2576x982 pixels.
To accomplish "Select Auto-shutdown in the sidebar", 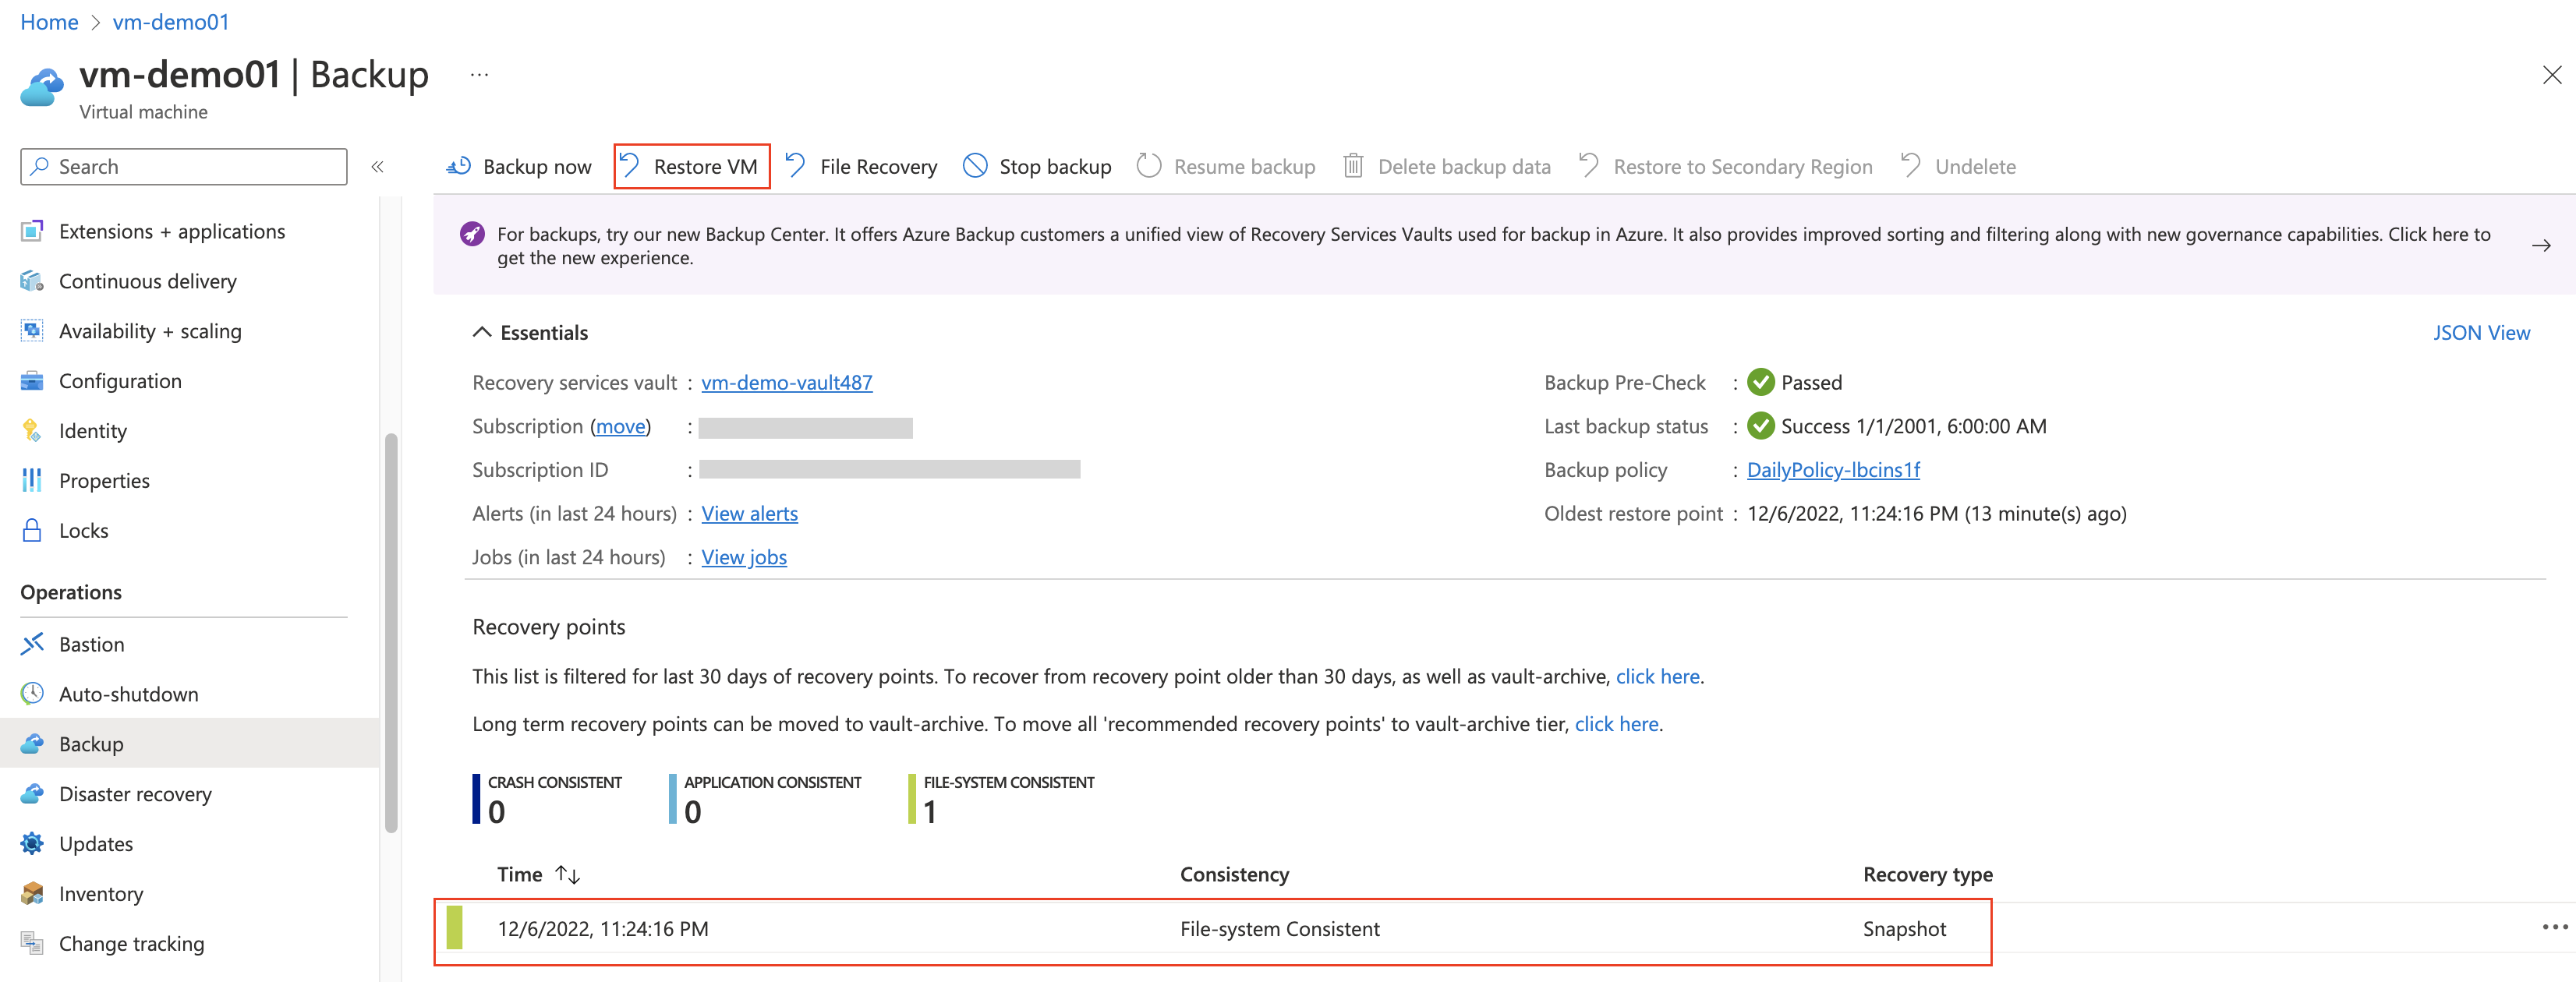I will [128, 694].
